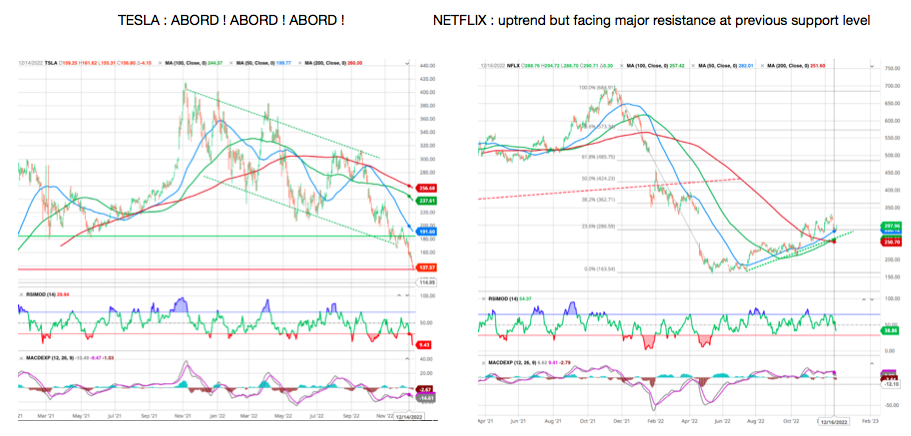Click the RSIMOD (14) label on Netflix chart
This screenshot has height=436, width=911.
point(503,299)
